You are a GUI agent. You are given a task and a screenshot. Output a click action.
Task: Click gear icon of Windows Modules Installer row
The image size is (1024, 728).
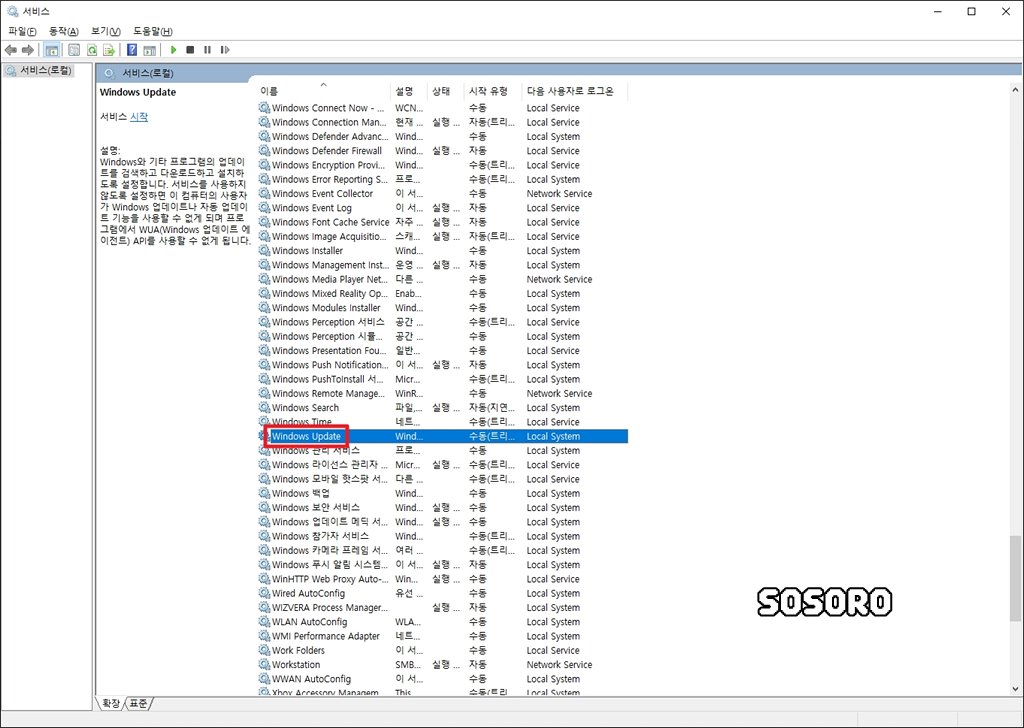pos(264,308)
